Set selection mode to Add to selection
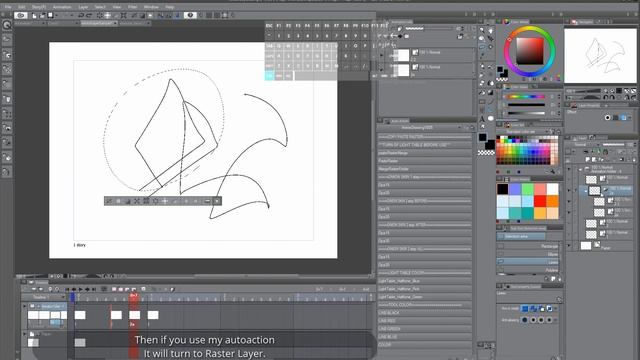The width and height of the screenshot is (640, 360). tap(533, 309)
